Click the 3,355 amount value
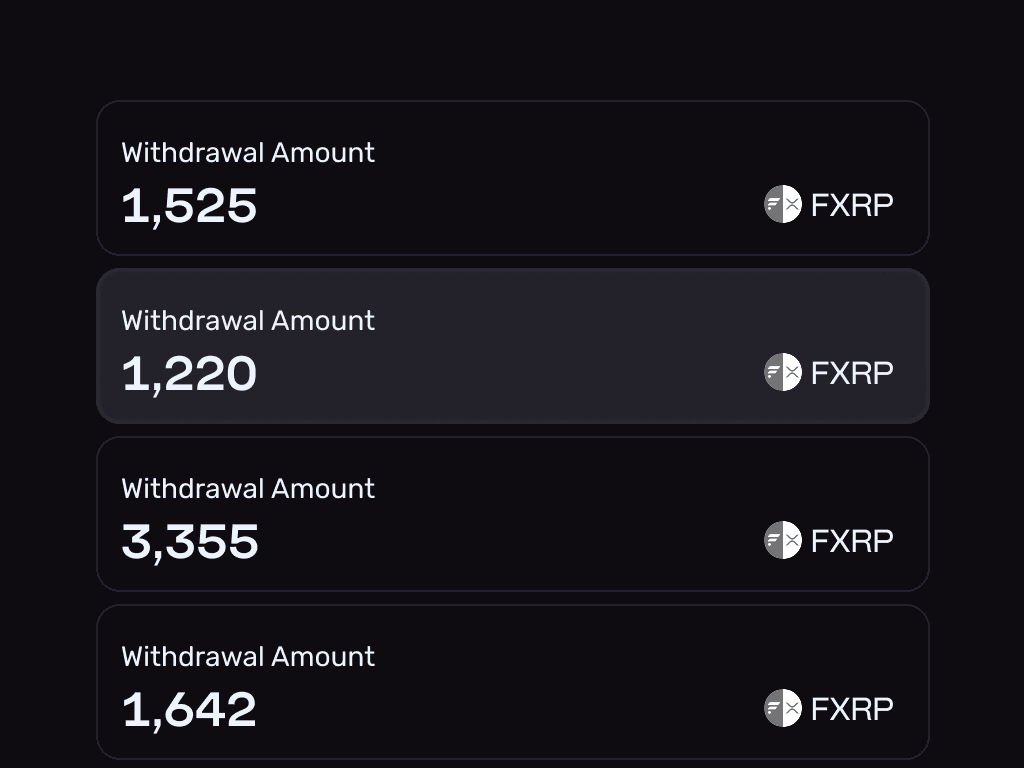 (x=190, y=542)
